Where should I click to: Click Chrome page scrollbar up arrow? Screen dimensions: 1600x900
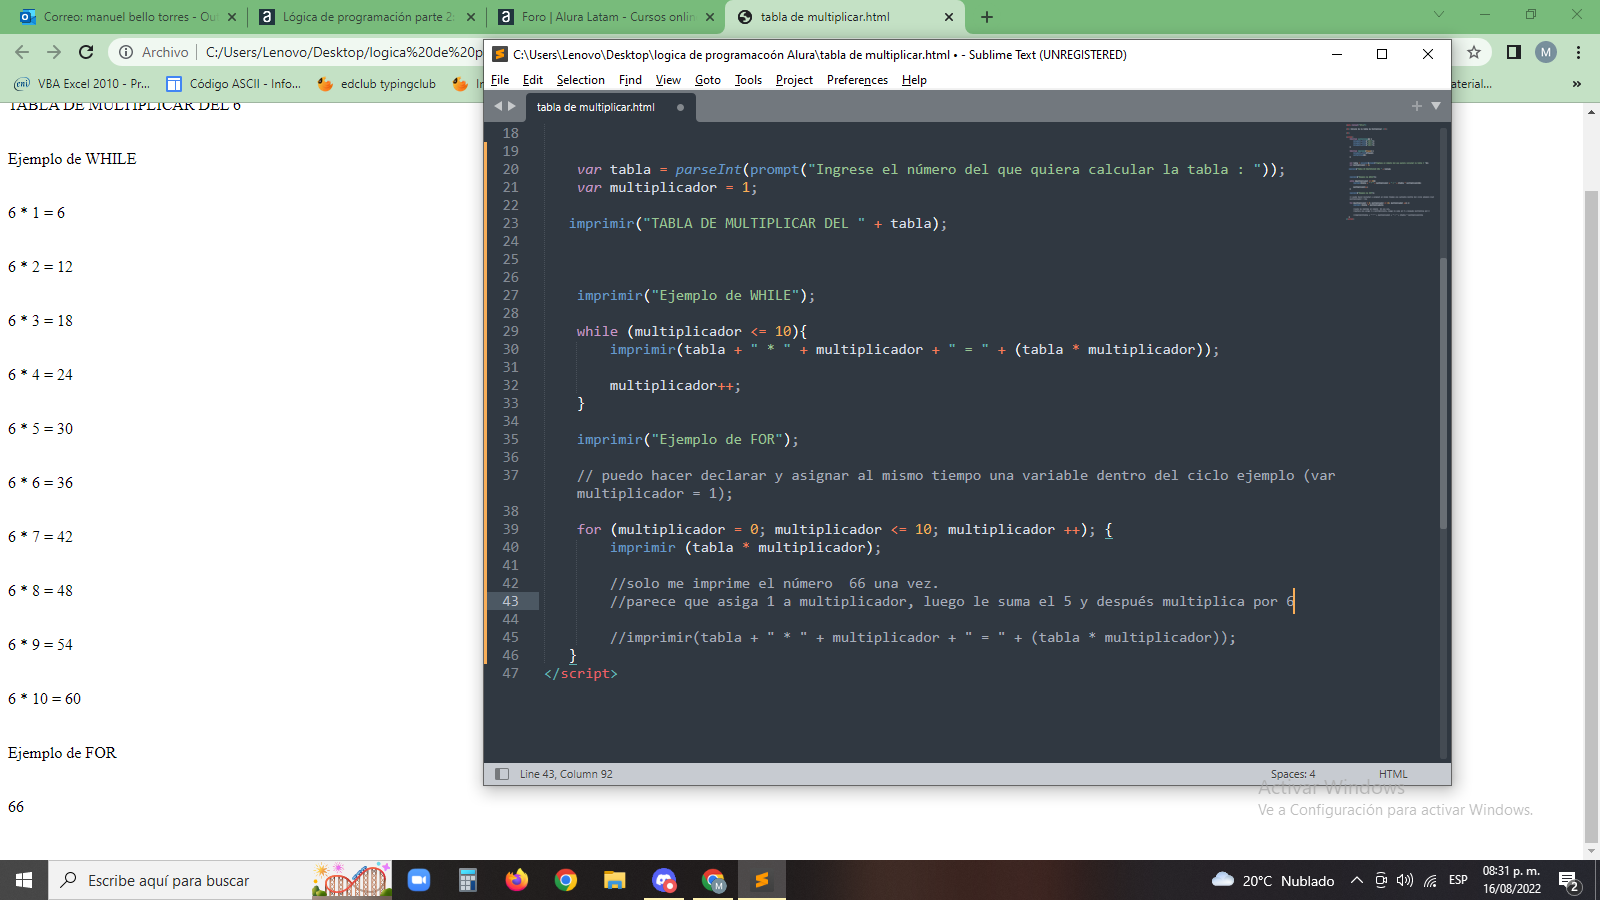pos(1591,112)
